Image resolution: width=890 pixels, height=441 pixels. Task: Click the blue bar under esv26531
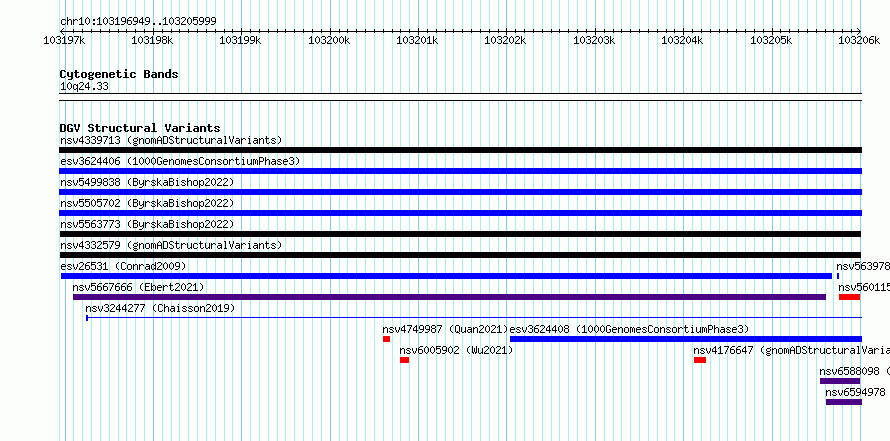tap(446, 276)
